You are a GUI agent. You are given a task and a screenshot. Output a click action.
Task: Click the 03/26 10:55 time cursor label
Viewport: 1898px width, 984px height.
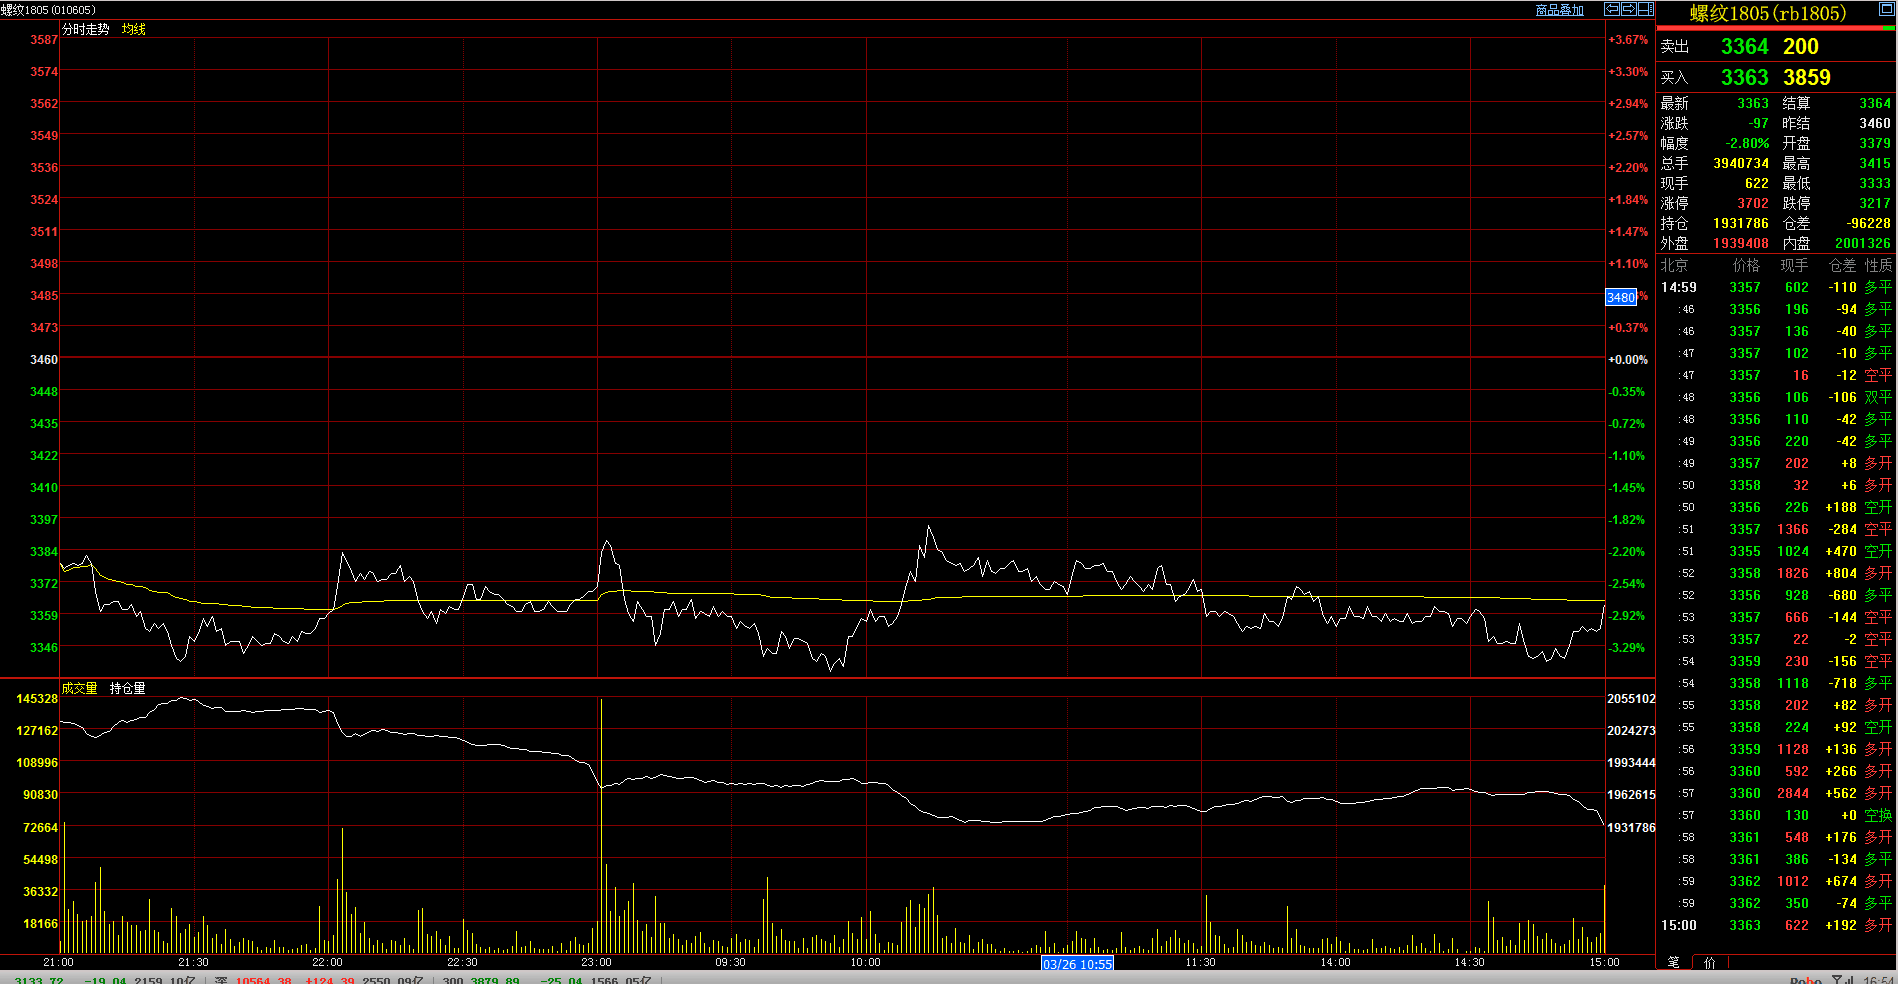pyautogui.click(x=1077, y=964)
